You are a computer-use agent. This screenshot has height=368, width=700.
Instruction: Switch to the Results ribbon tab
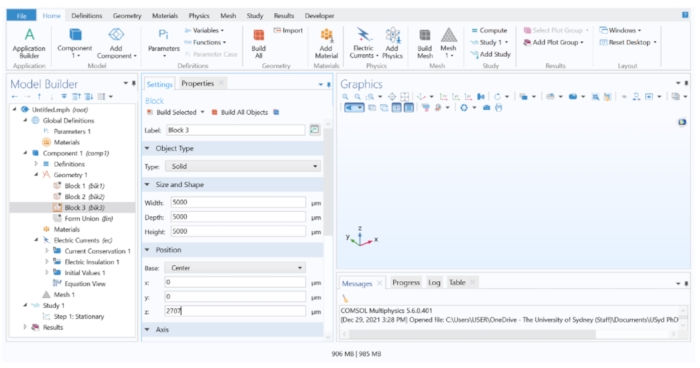point(284,16)
